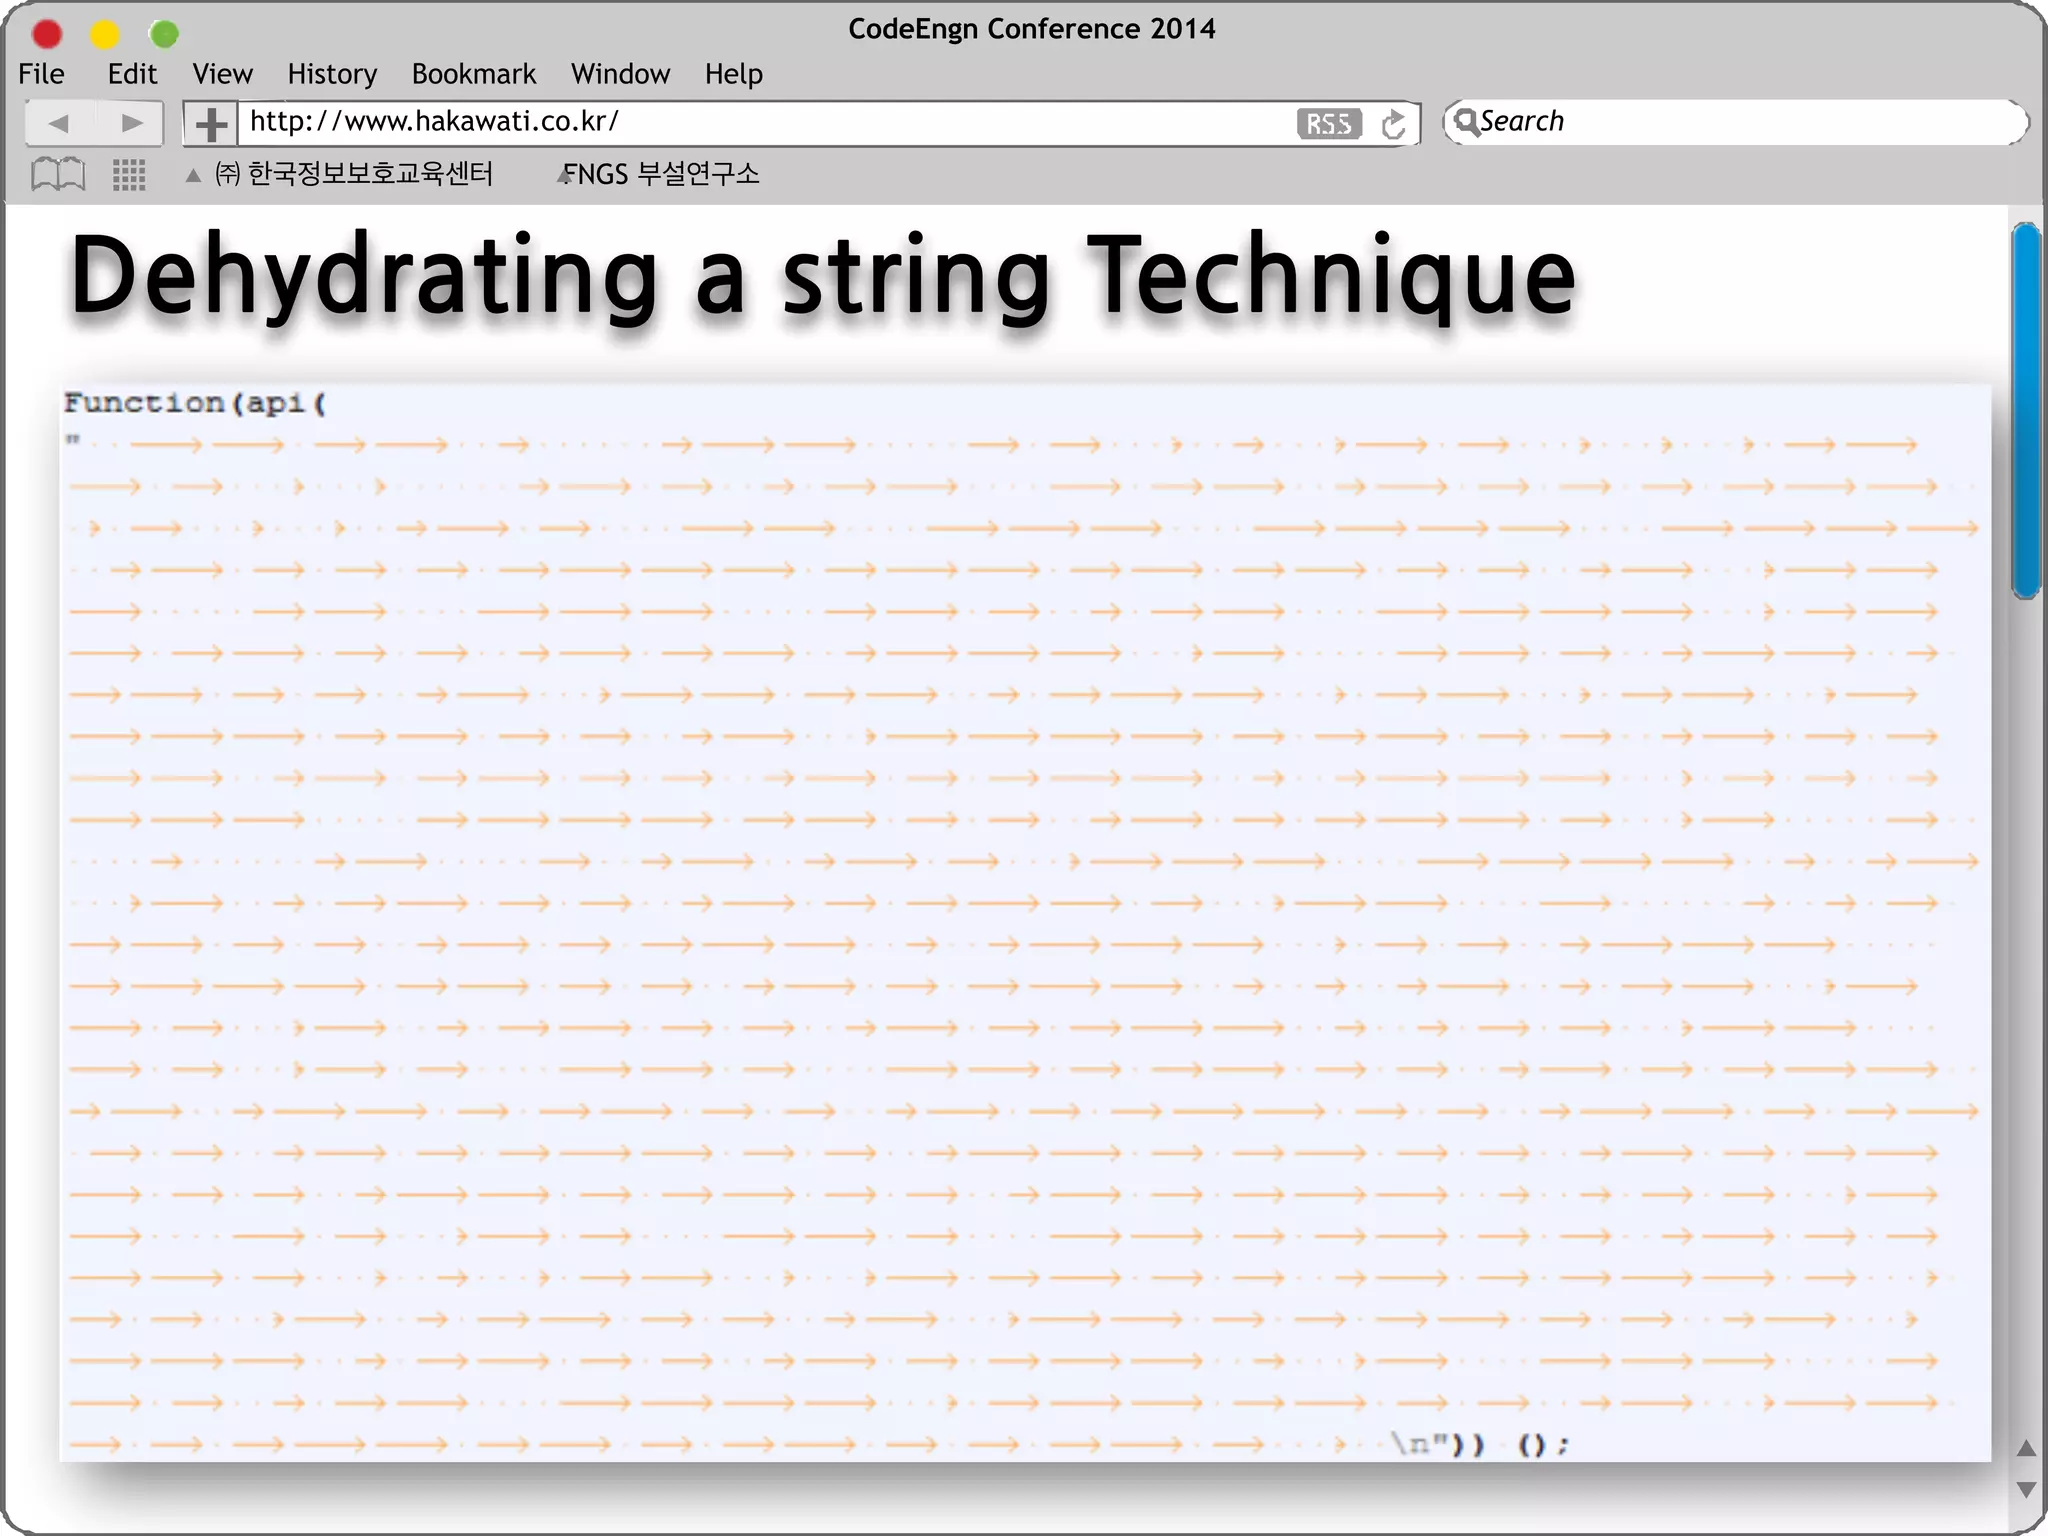Click the green zoom window button

tap(164, 34)
